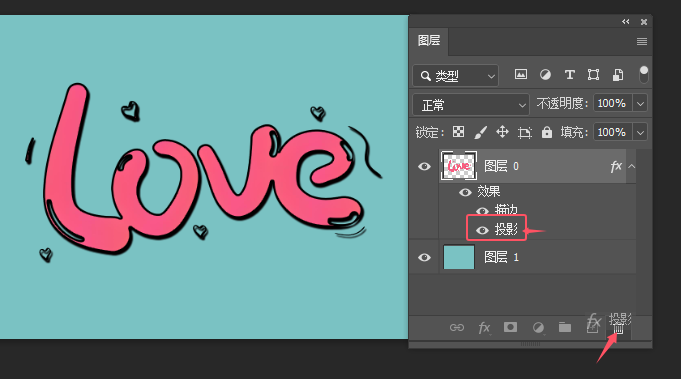This screenshot has width=681, height=379.
Task: Filter by smart object icon
Action: tap(618, 75)
